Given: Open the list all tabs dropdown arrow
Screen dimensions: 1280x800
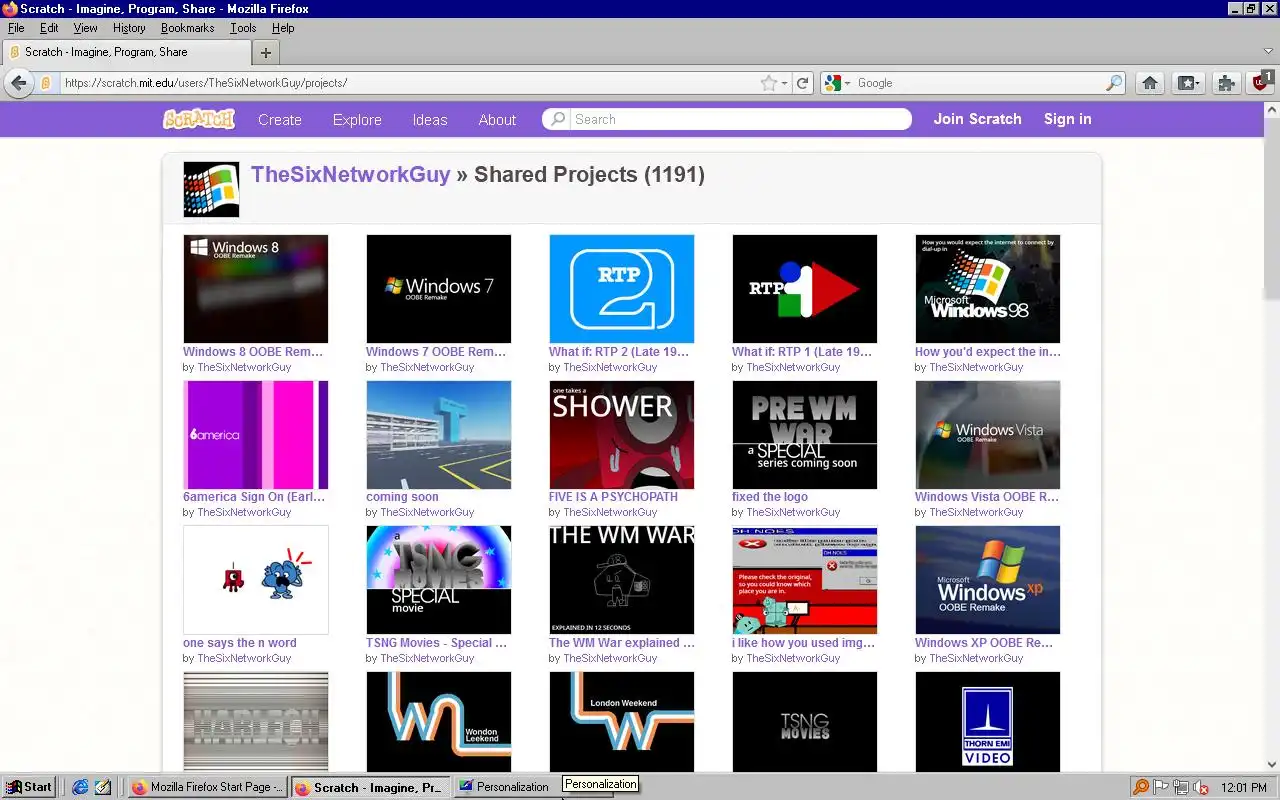Looking at the screenshot, I should pos(1269,51).
